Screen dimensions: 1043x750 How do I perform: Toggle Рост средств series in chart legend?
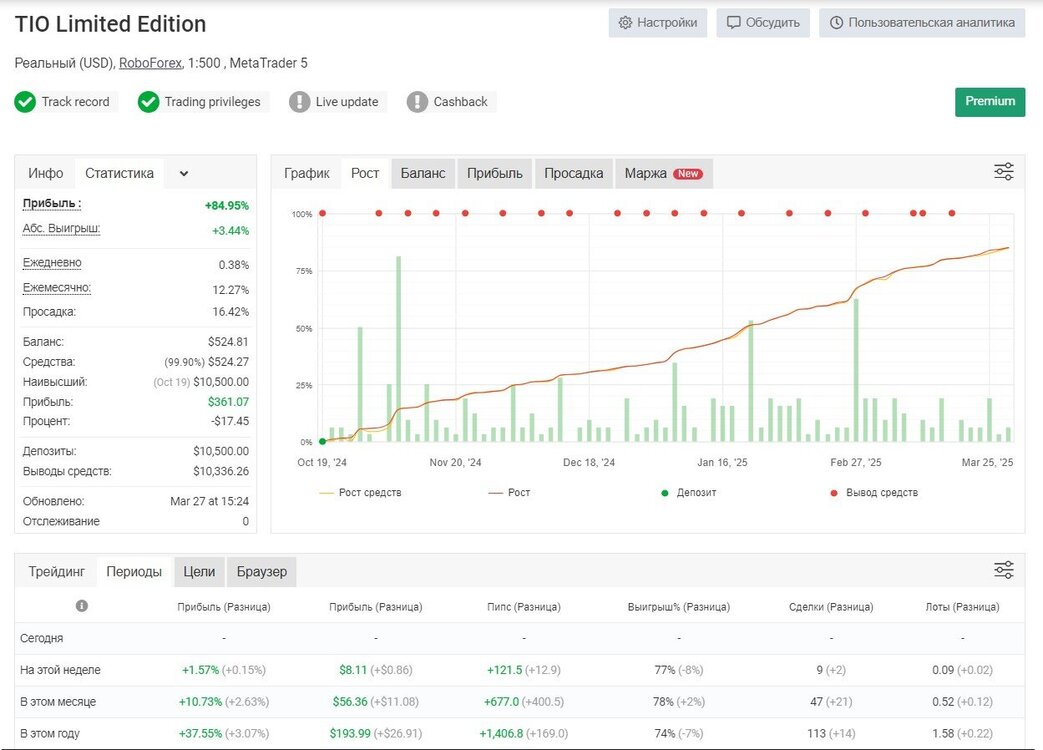[x=361, y=493]
